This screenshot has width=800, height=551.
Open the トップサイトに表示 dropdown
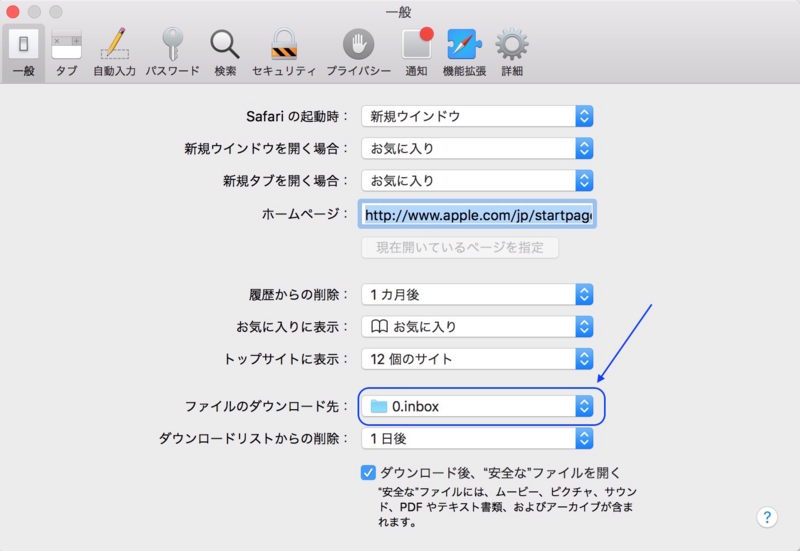coord(477,359)
